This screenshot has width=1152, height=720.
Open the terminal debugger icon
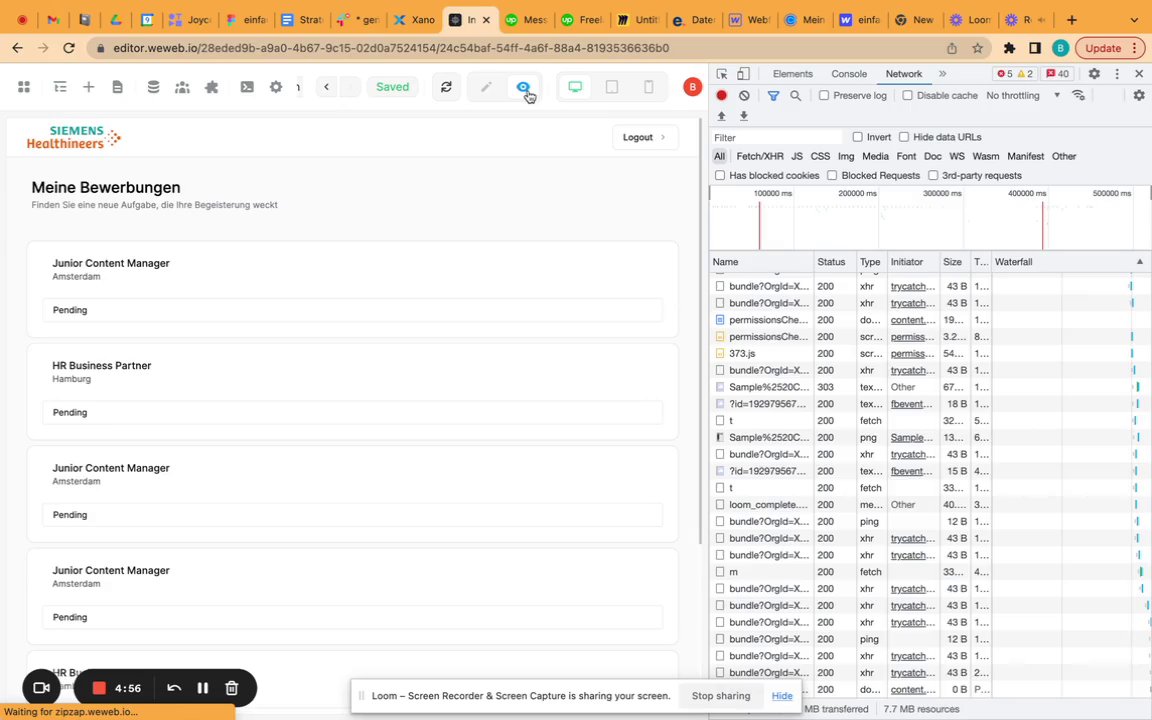point(247,87)
